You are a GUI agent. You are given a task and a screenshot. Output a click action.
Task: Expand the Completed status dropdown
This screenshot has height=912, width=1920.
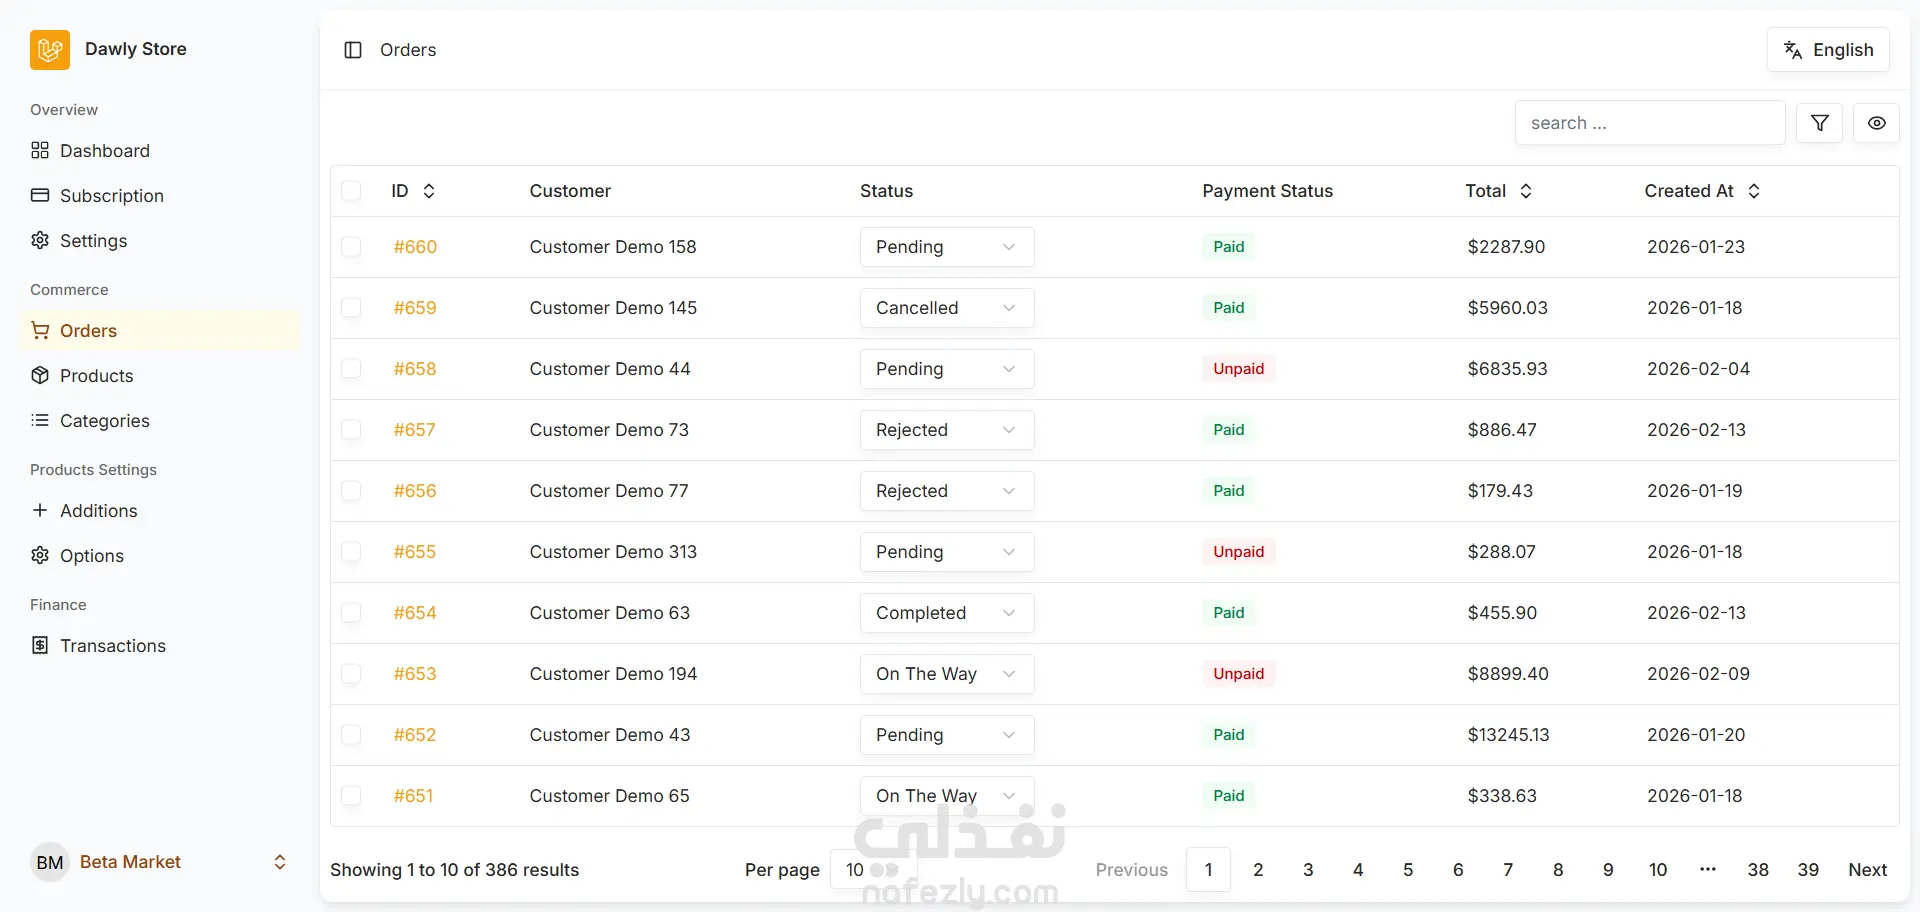pos(947,613)
